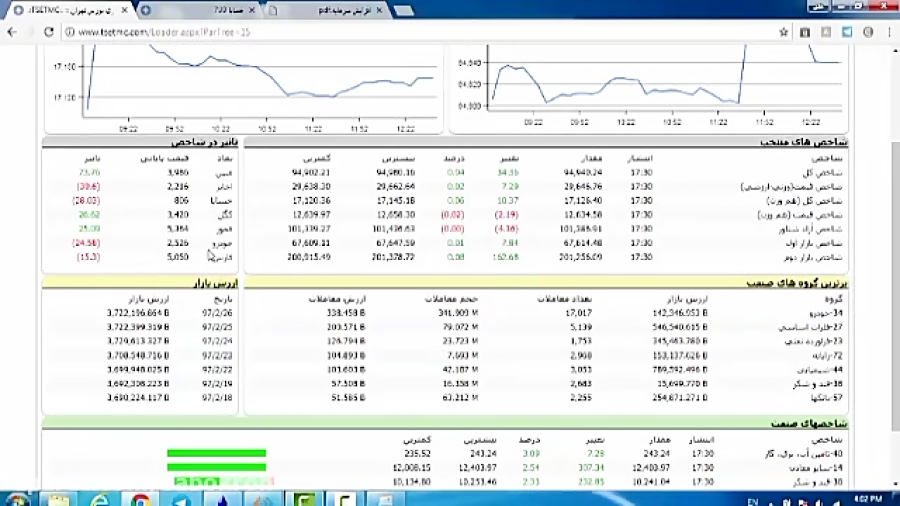900x506 pixels.
Task: Click the round grey extension icon
Action: 868,32
